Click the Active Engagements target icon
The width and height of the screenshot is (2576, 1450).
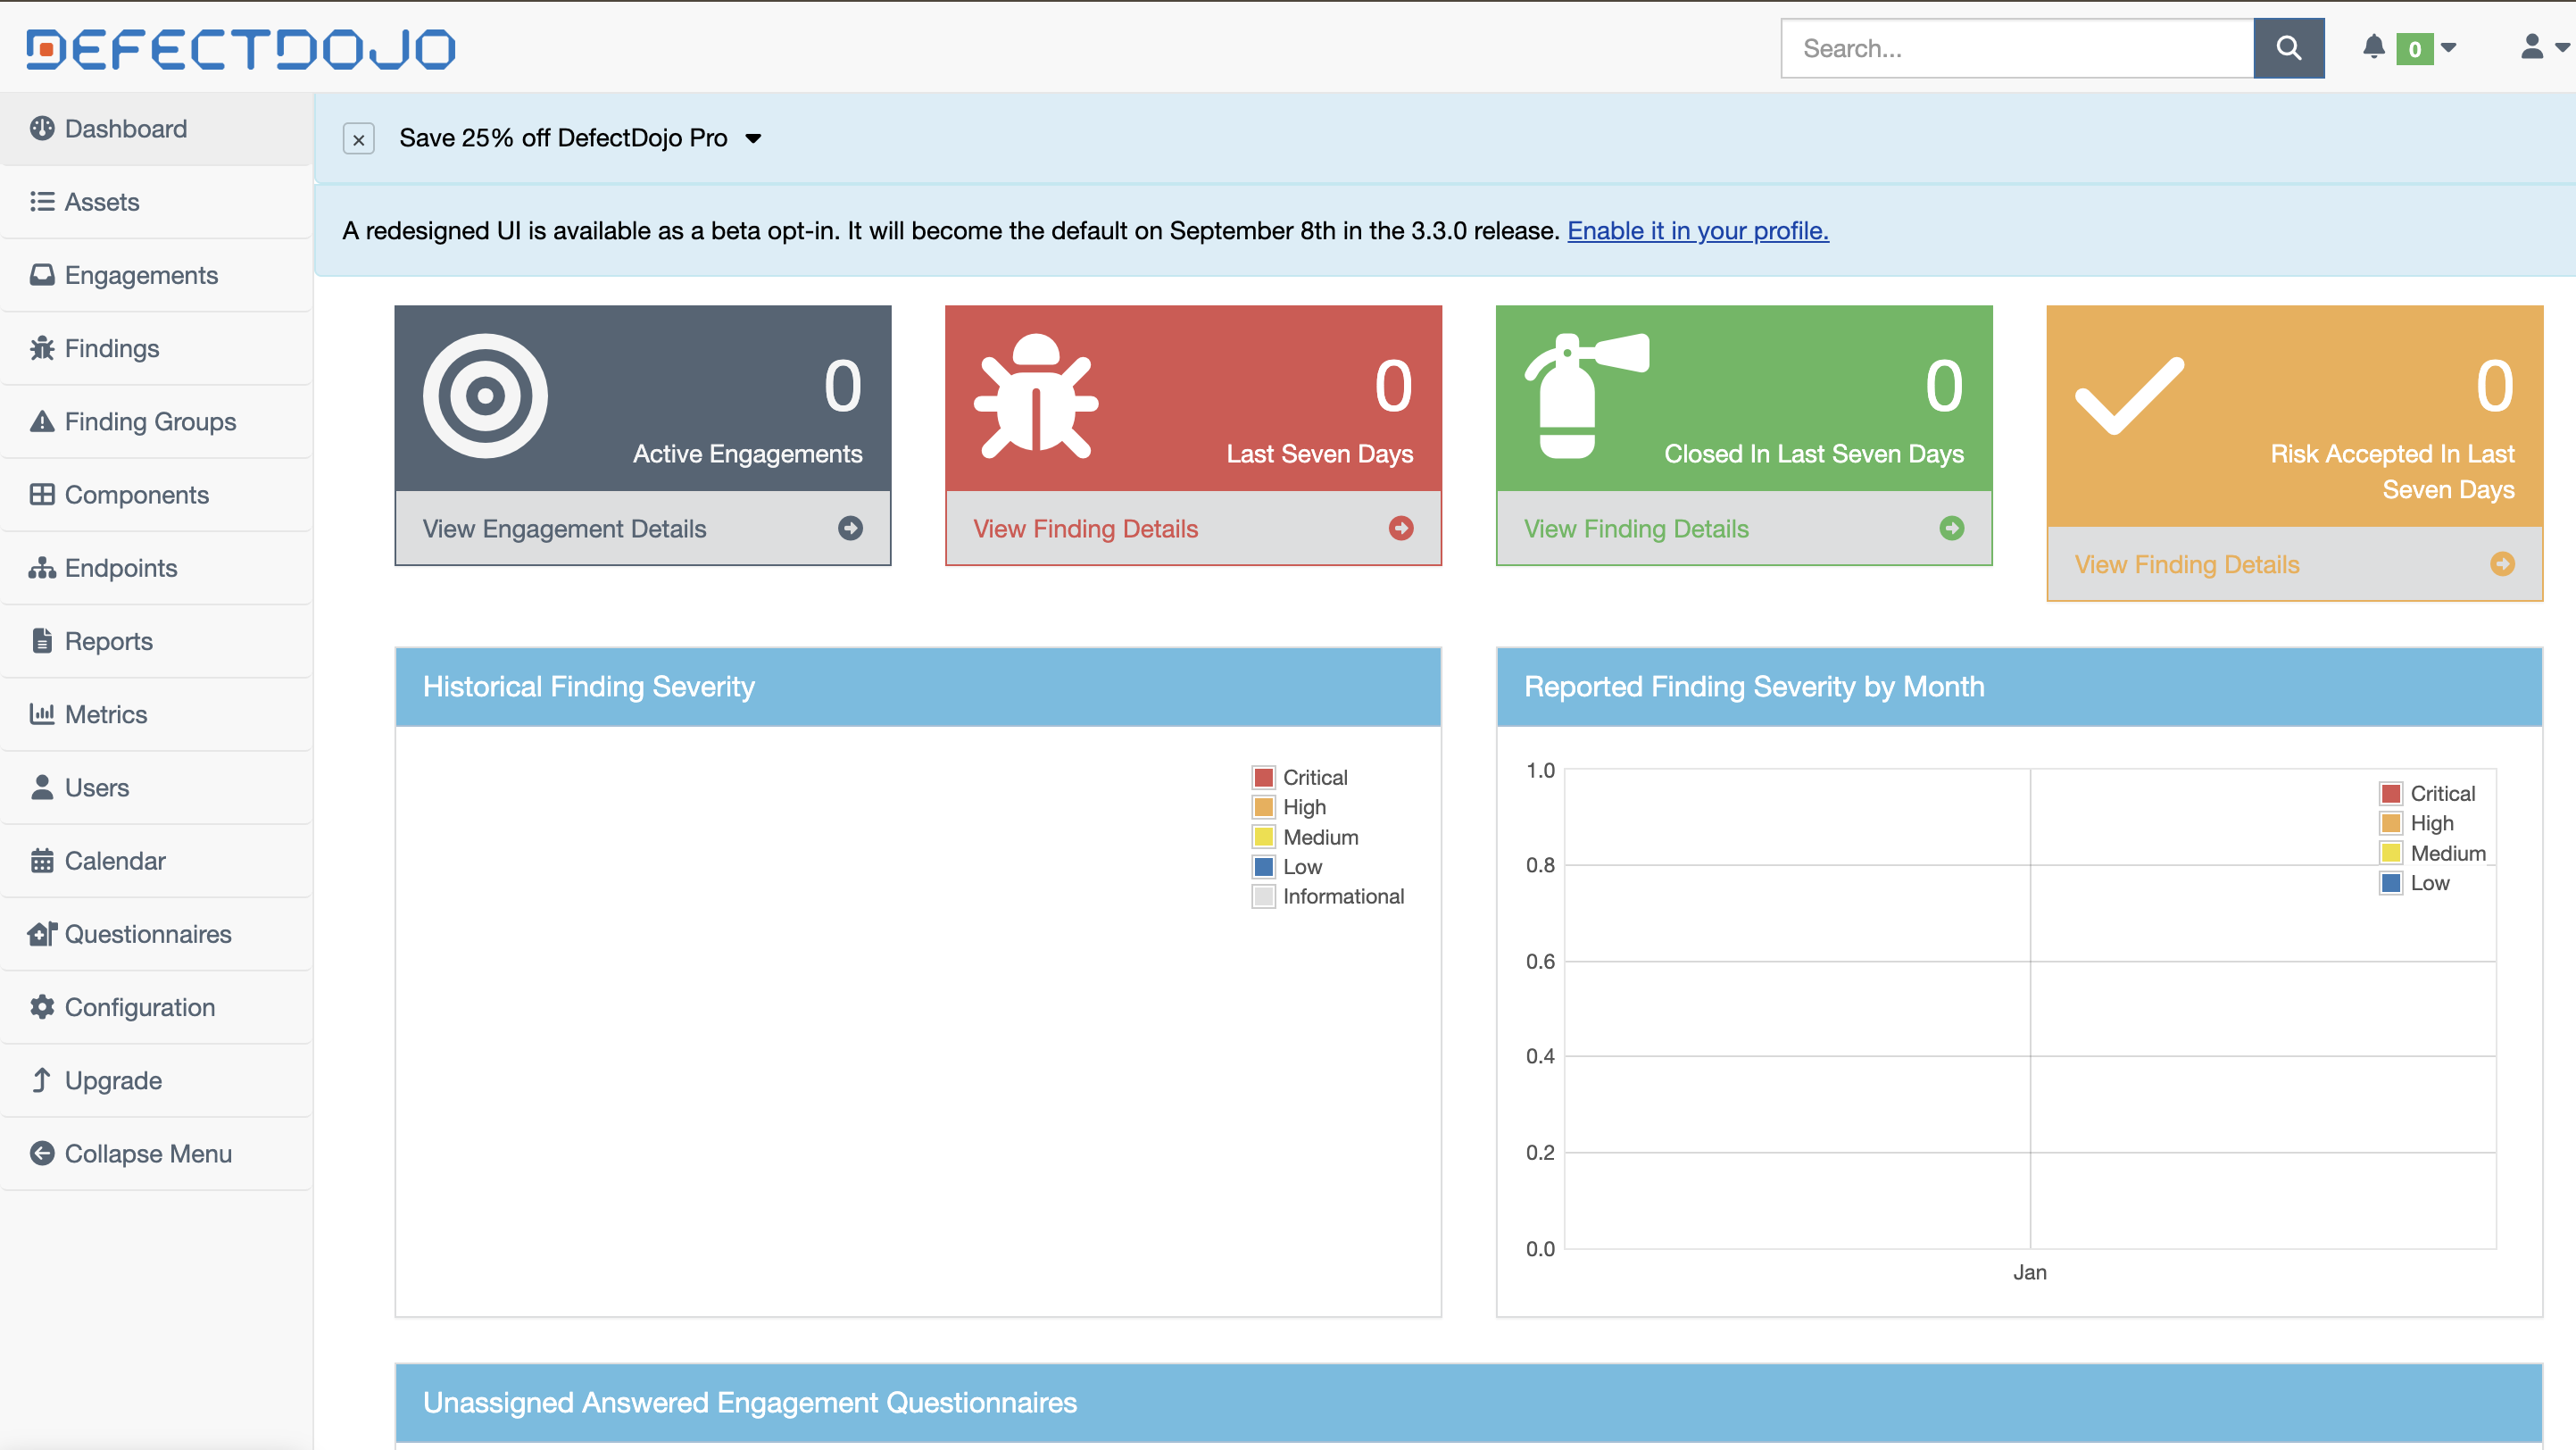tap(485, 396)
